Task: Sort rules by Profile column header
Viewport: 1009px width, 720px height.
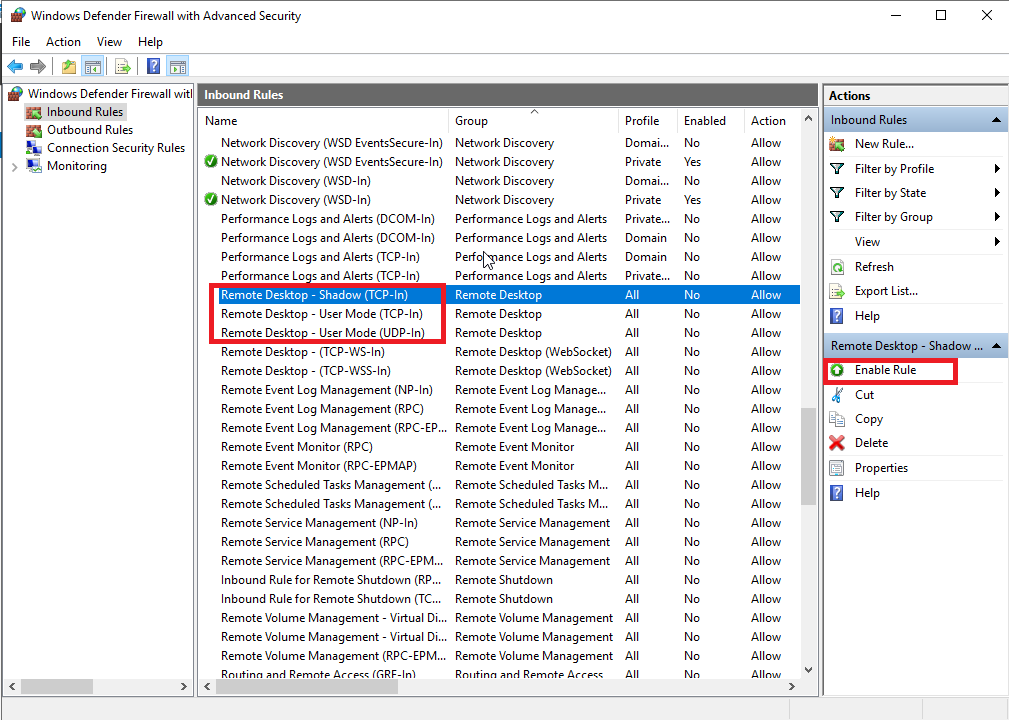Action: coord(647,121)
